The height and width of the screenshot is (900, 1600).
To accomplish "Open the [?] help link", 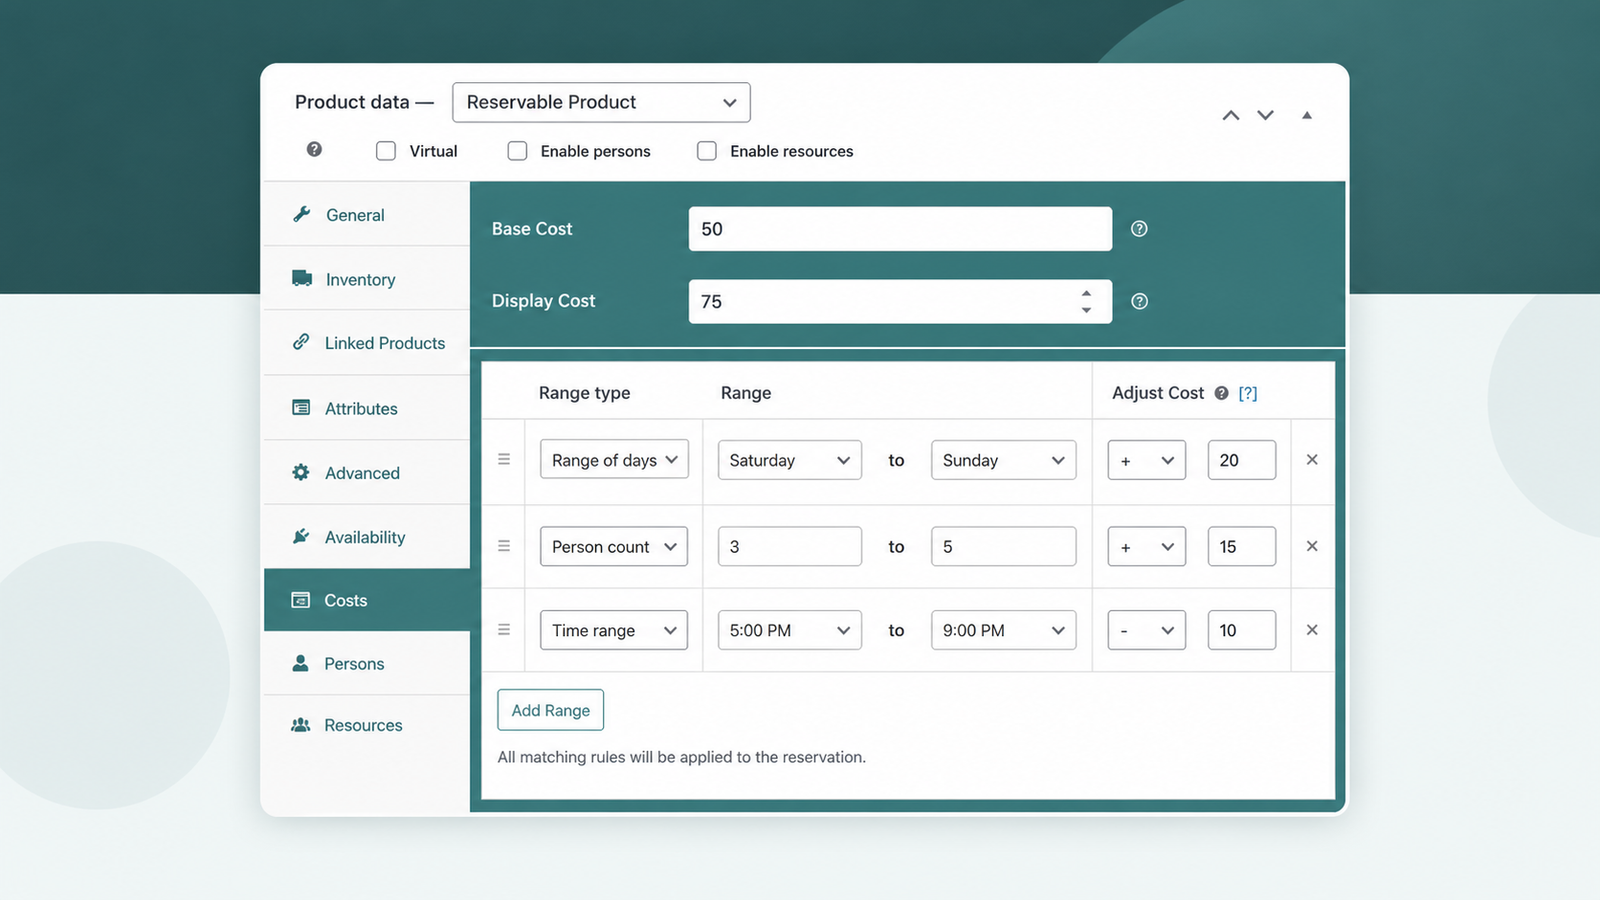I will (1248, 393).
